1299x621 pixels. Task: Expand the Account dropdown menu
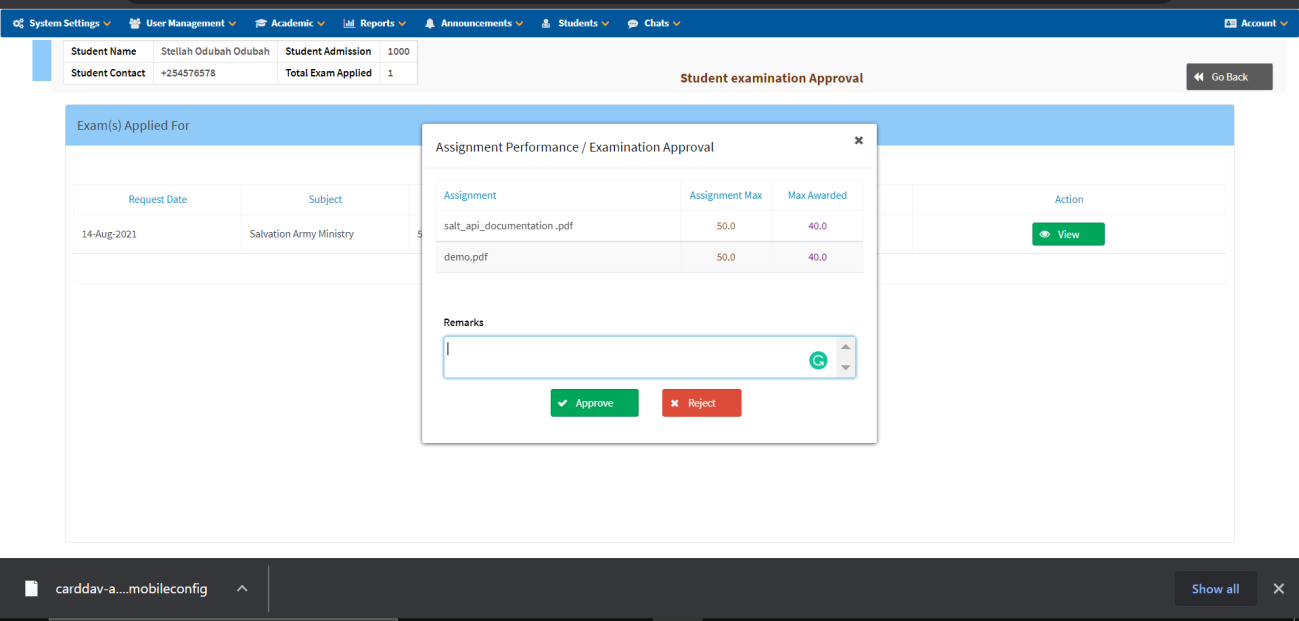pyautogui.click(x=1256, y=23)
